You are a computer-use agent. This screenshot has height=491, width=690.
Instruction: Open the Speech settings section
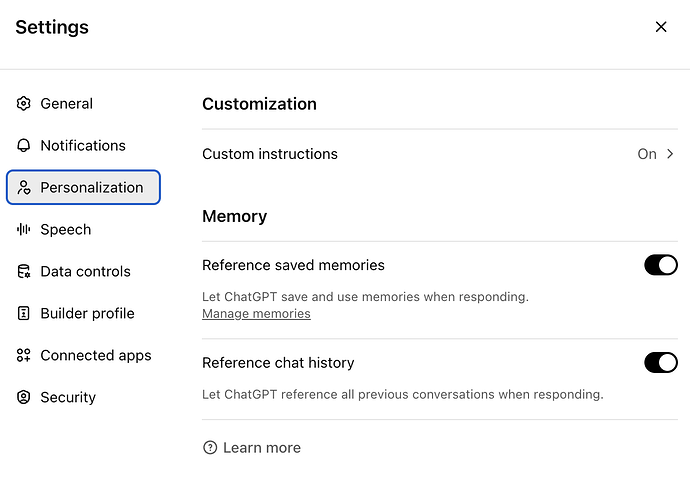pyautogui.click(x=66, y=230)
